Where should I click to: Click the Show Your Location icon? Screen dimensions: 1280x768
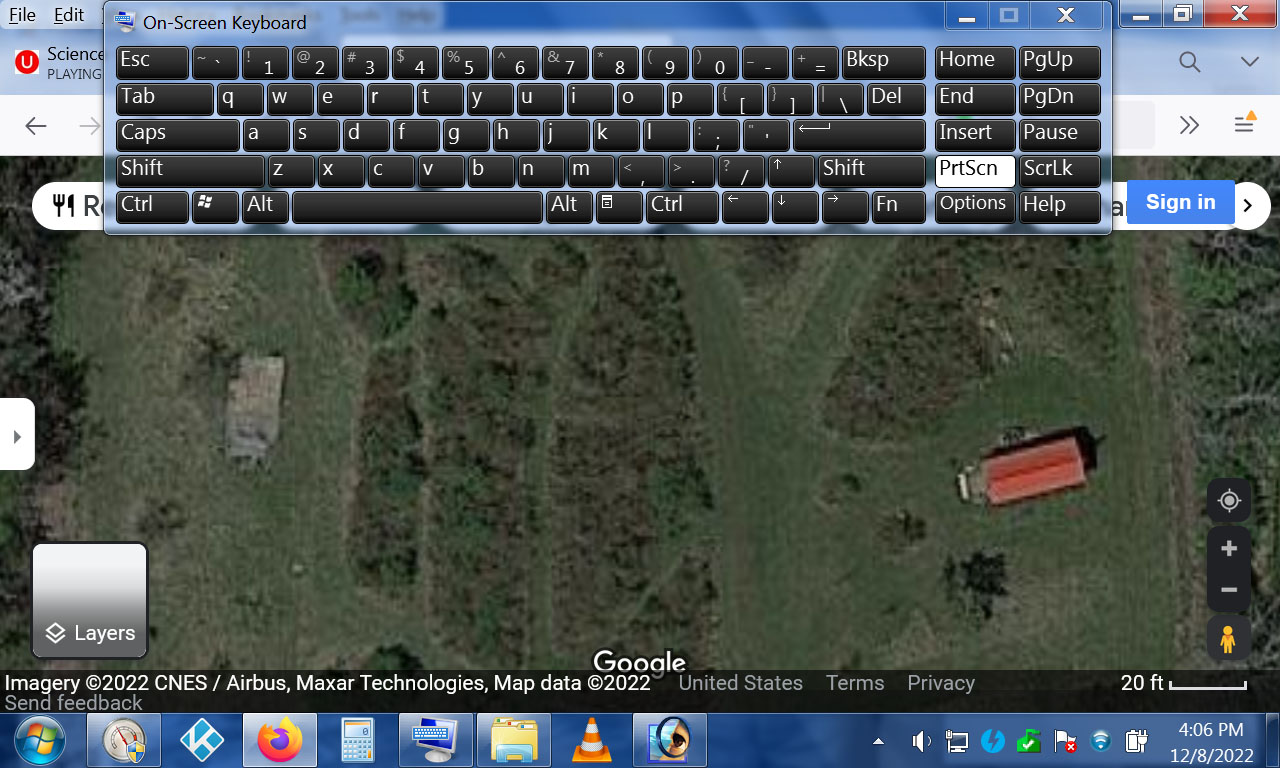click(1229, 501)
